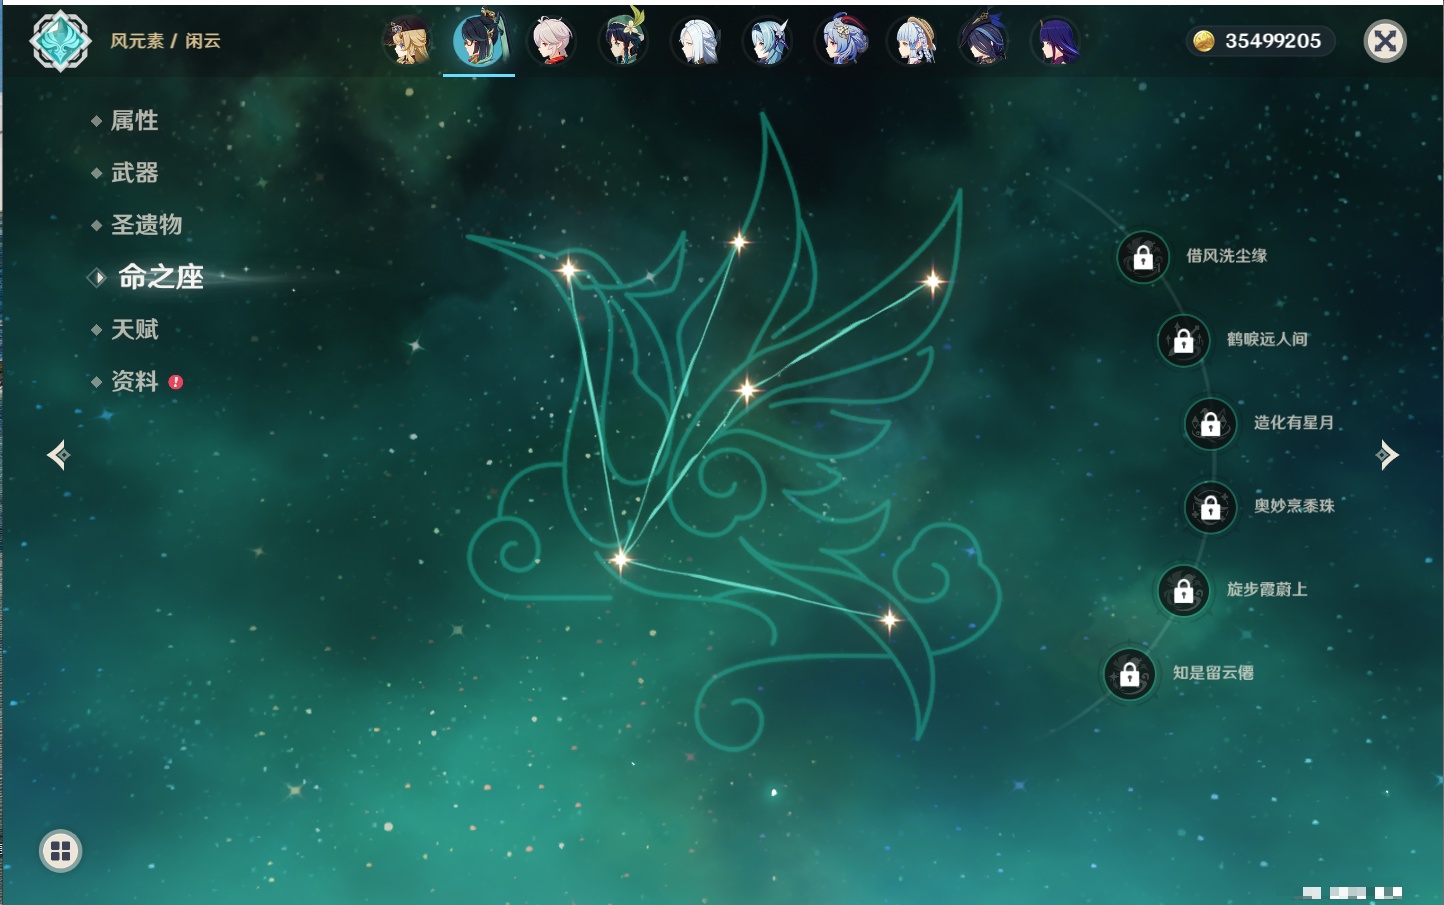The width and height of the screenshot is (1444, 905).
Task: Go to previous character with left arrow
Action: point(58,455)
